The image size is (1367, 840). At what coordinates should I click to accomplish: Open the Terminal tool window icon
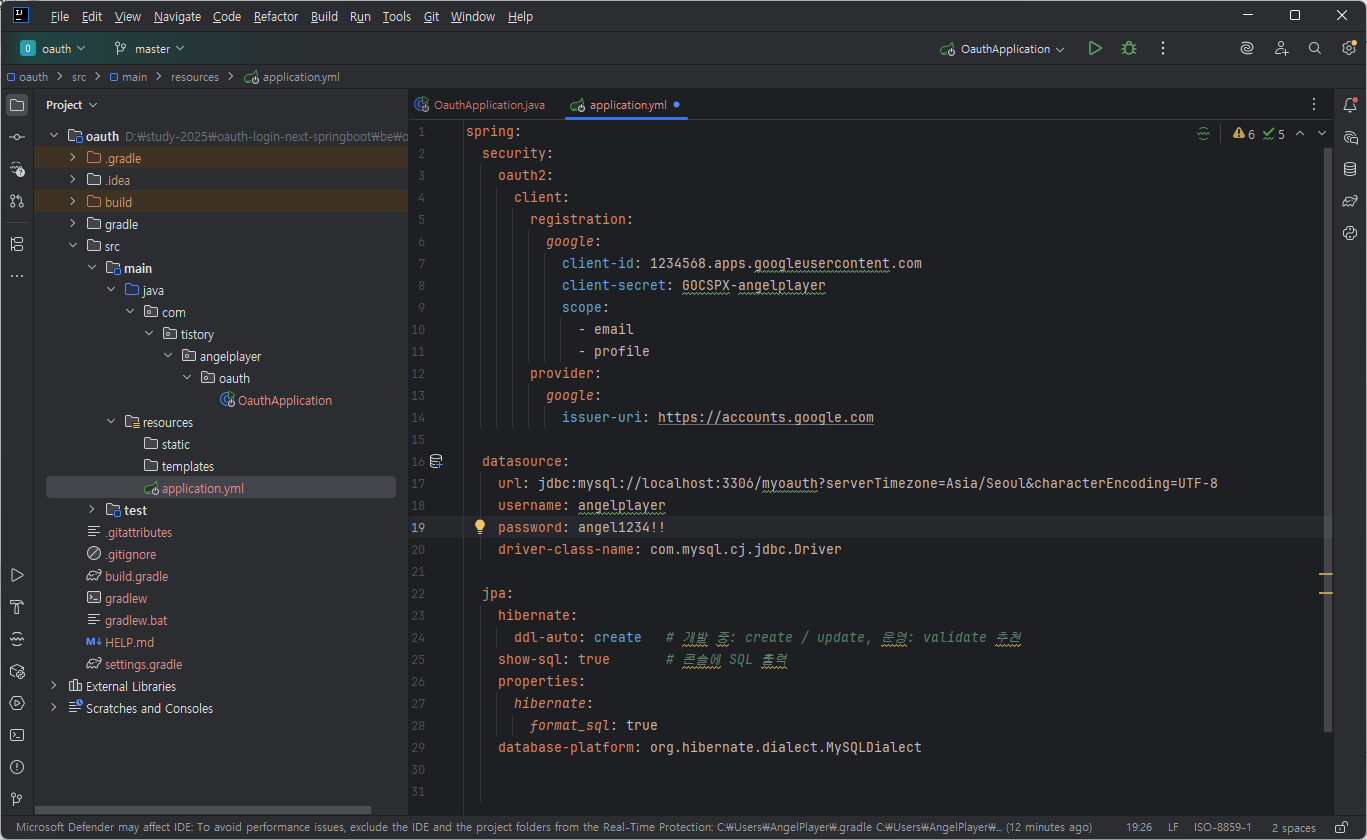pos(17,735)
